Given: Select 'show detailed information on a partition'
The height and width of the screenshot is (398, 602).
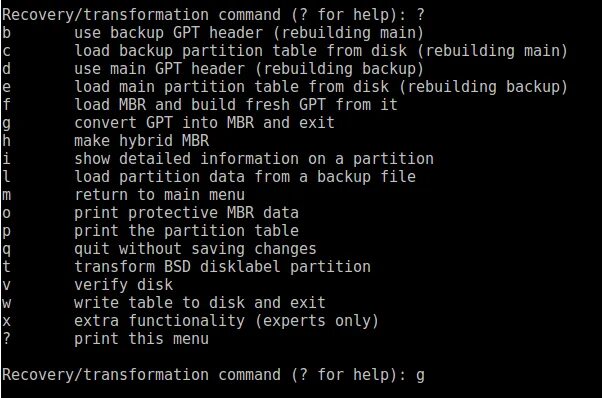Looking at the screenshot, I should 254,159.
